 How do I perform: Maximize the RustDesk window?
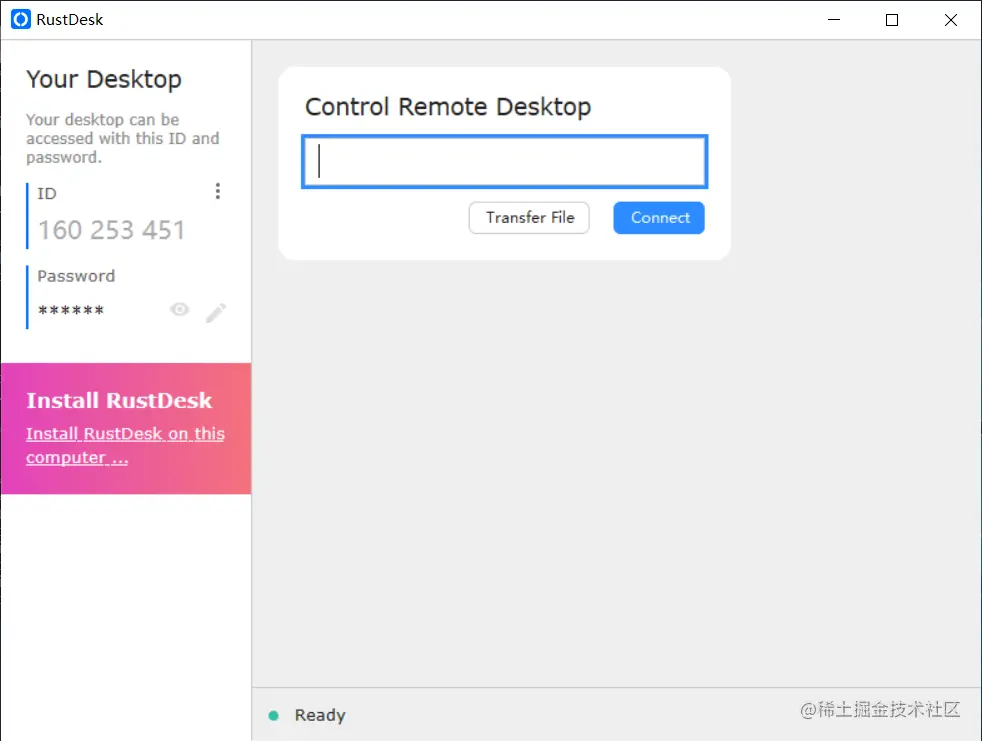(x=892, y=19)
